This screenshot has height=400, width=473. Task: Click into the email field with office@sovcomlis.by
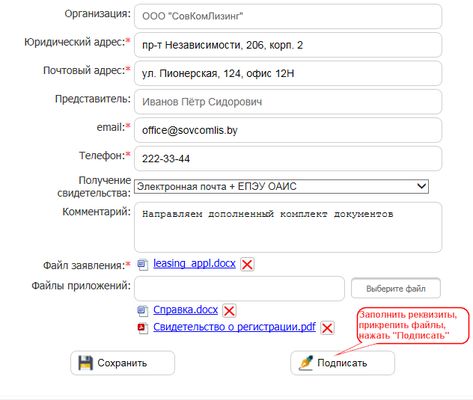(288, 130)
